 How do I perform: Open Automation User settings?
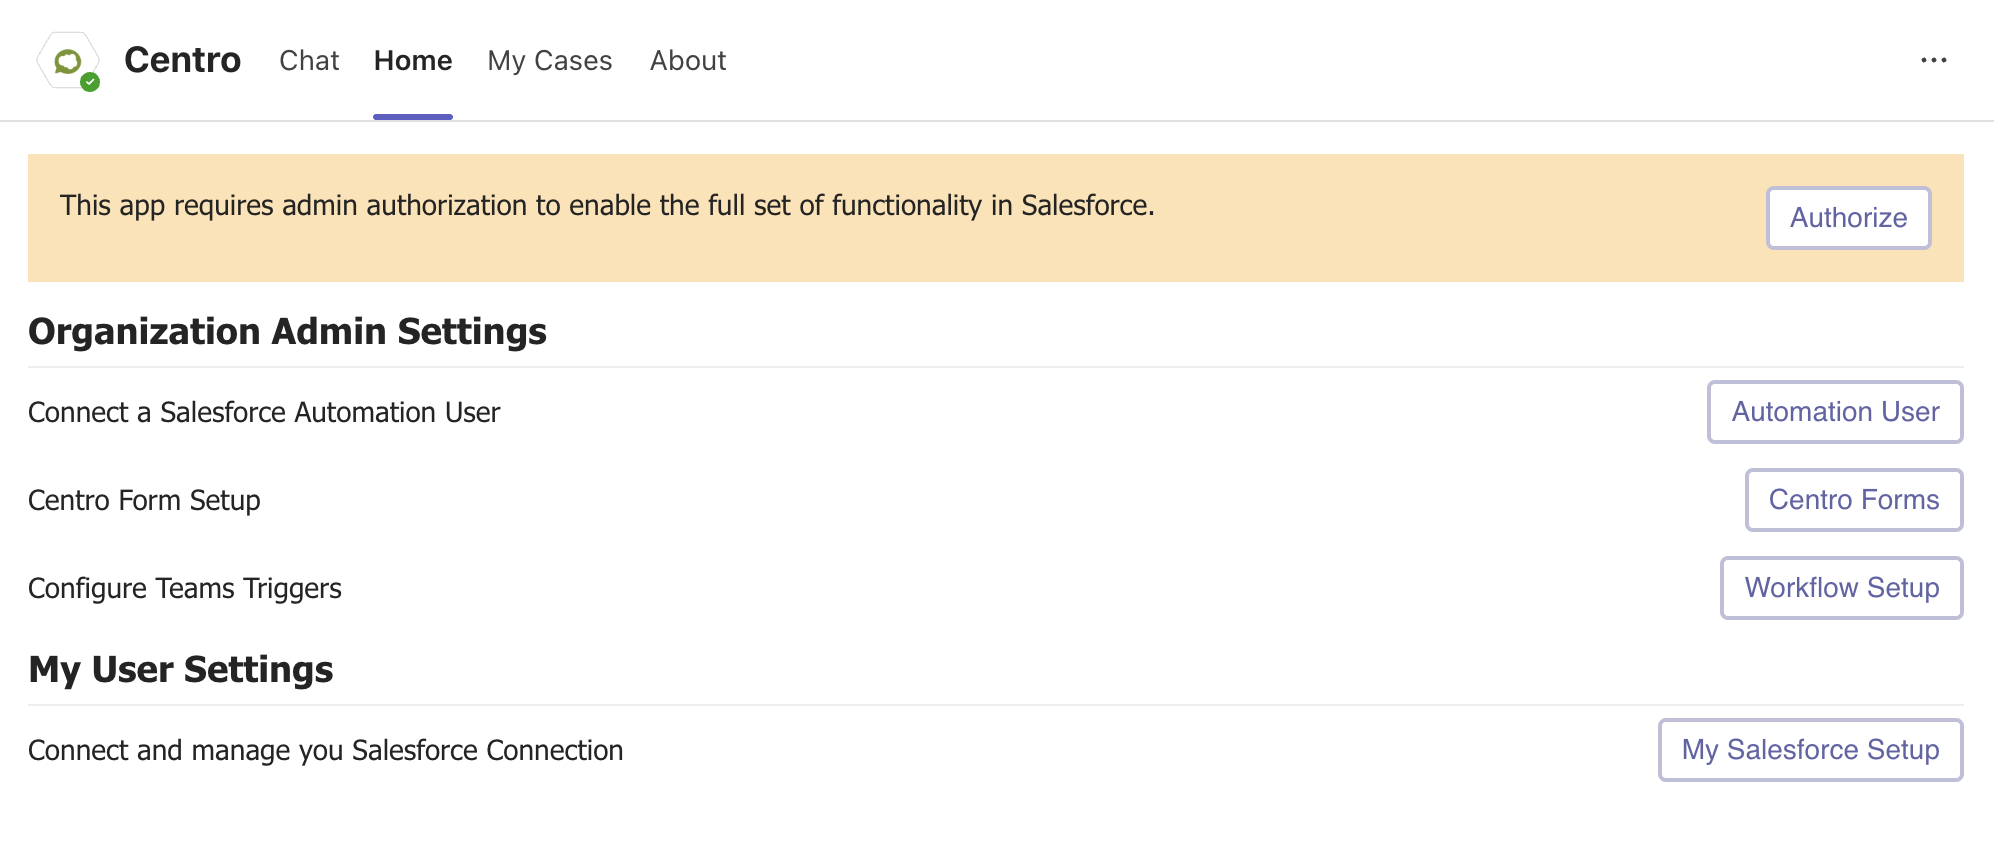[1835, 411]
